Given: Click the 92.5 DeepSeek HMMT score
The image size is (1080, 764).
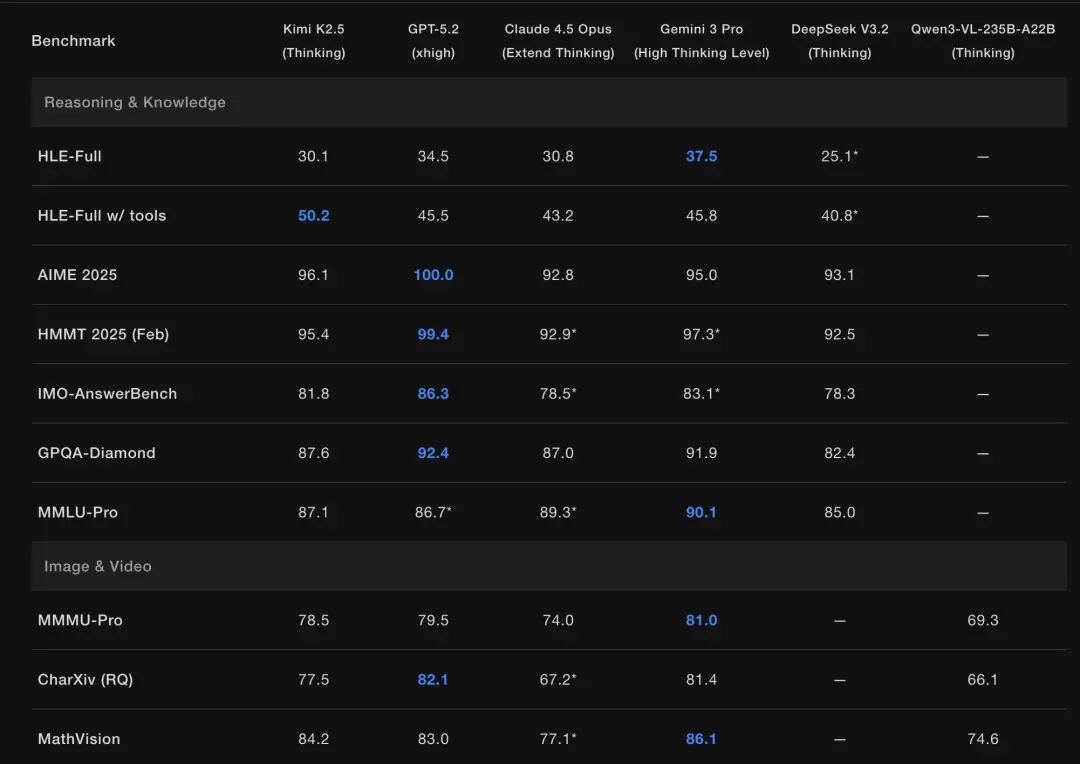Looking at the screenshot, I should click(x=840, y=334).
